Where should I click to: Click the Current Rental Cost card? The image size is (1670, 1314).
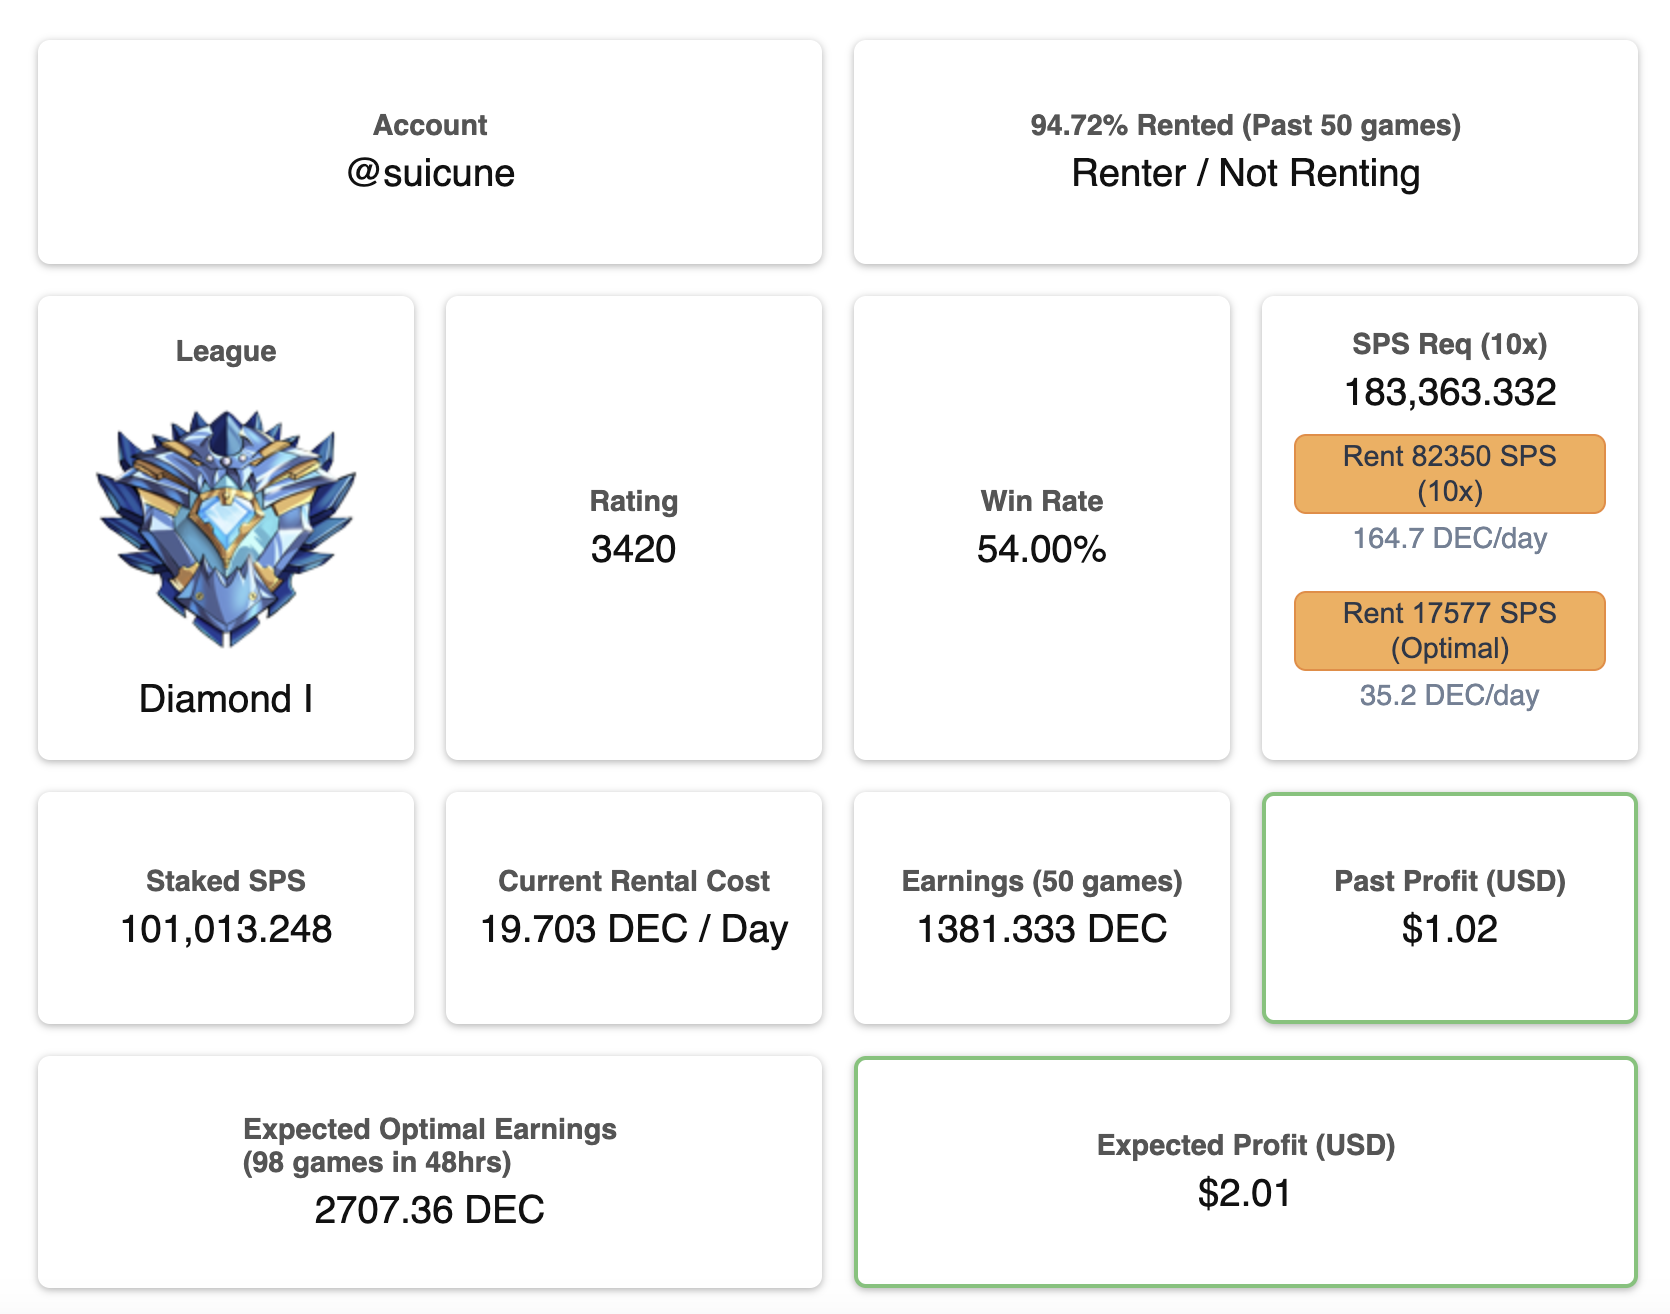click(634, 908)
